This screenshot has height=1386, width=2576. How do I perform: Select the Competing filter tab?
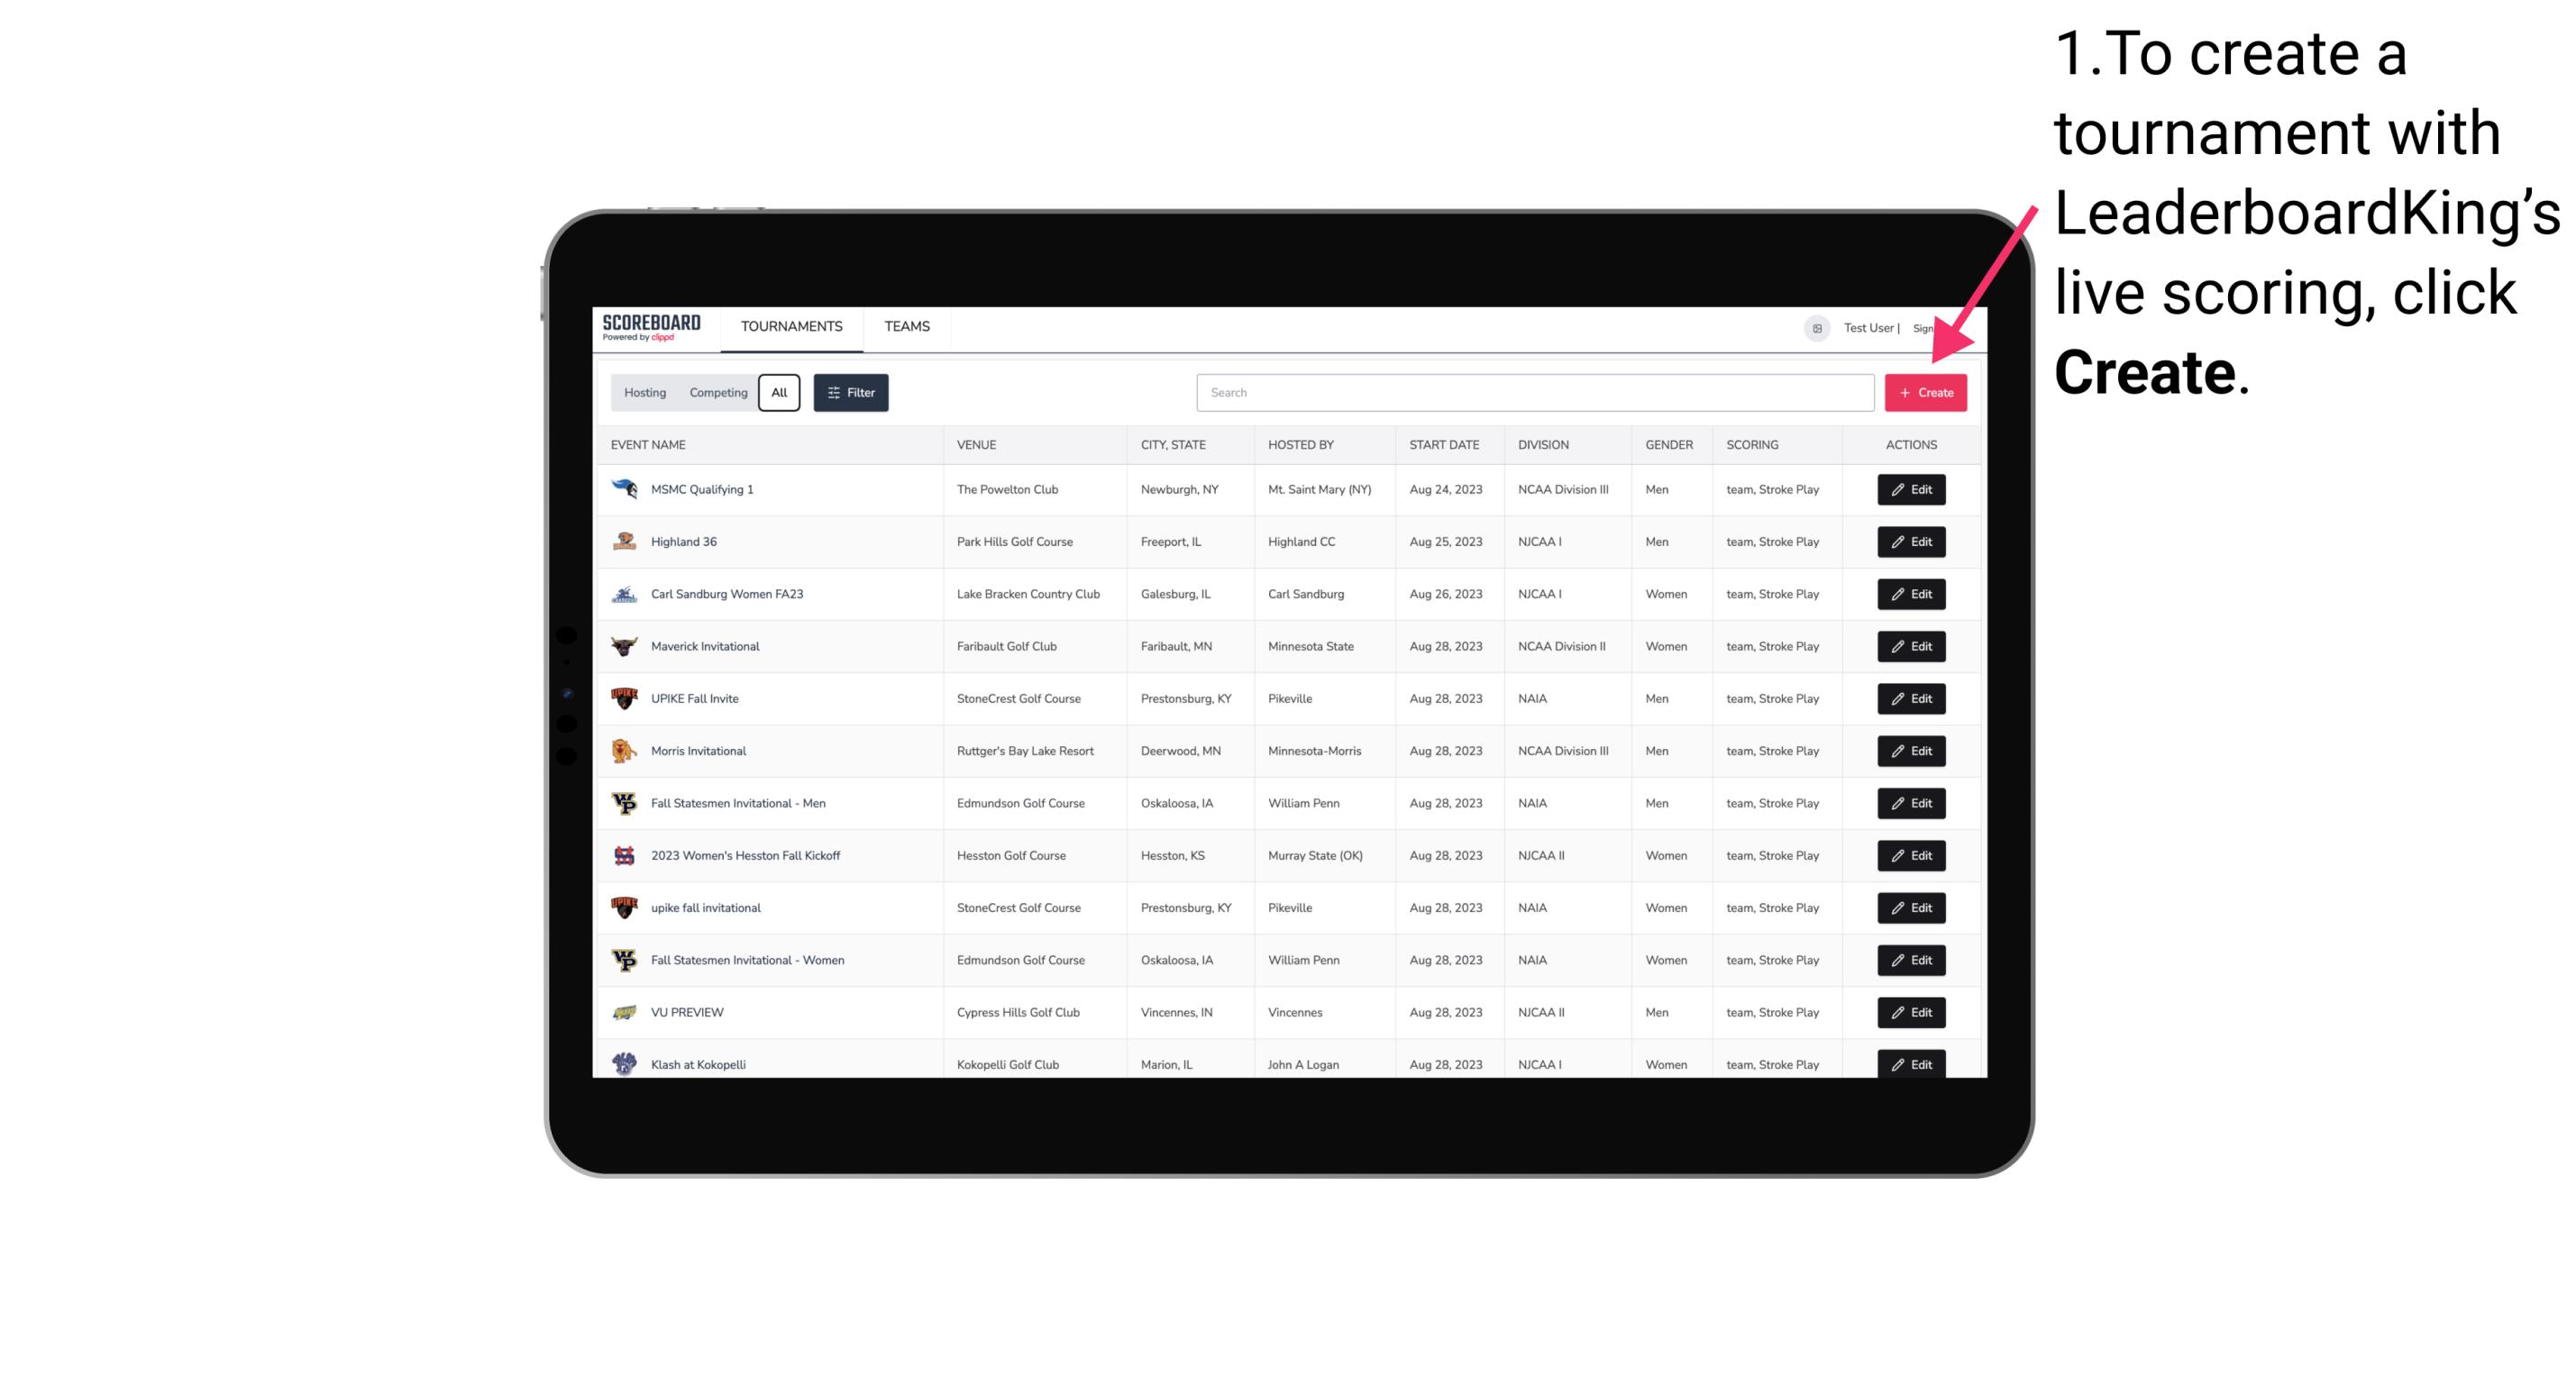pyautogui.click(x=716, y=393)
